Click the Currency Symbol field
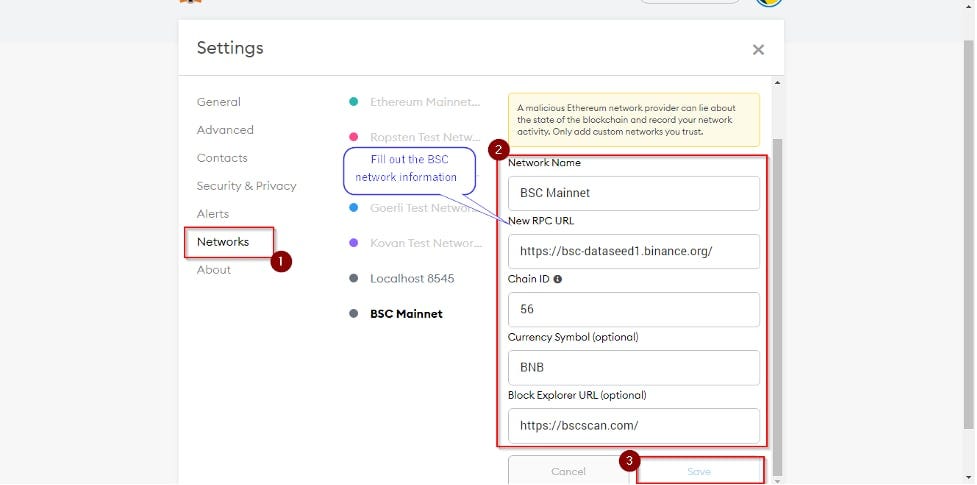Image resolution: width=977 pixels, height=485 pixels. pyautogui.click(x=634, y=367)
